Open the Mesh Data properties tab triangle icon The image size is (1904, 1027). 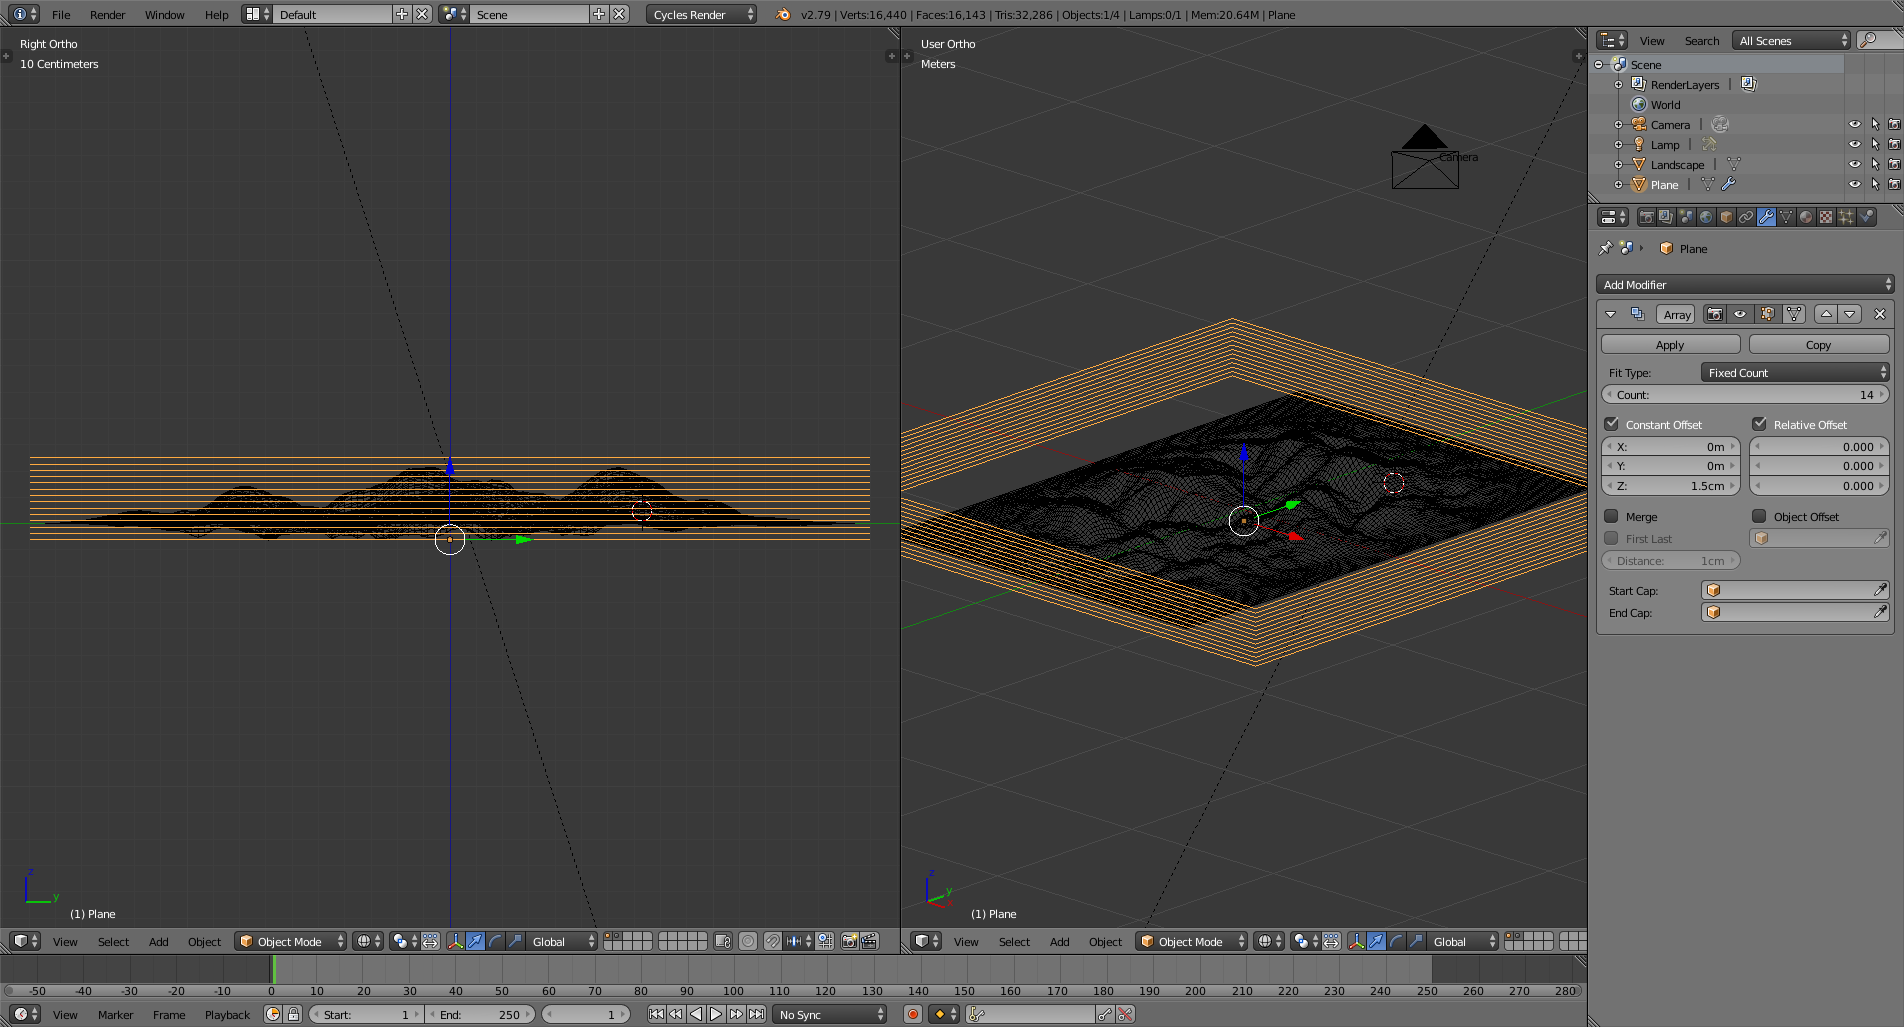1786,217
